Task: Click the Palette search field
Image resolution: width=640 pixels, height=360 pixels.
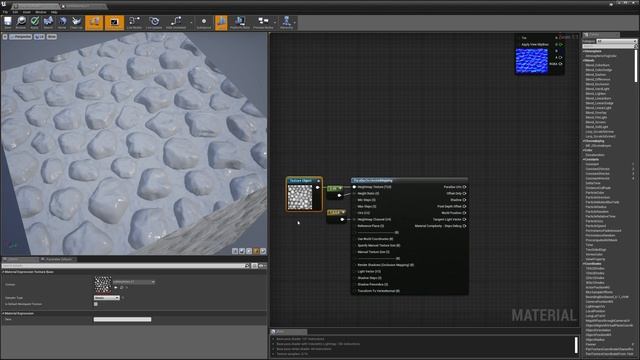Action: point(609,46)
